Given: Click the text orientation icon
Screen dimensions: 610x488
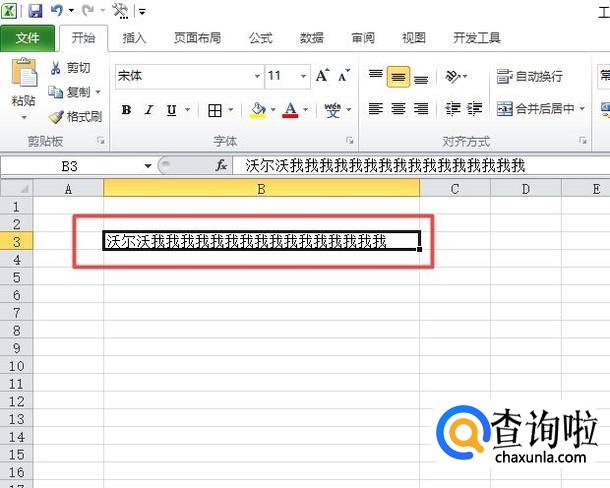Looking at the screenshot, I should coord(453,76).
